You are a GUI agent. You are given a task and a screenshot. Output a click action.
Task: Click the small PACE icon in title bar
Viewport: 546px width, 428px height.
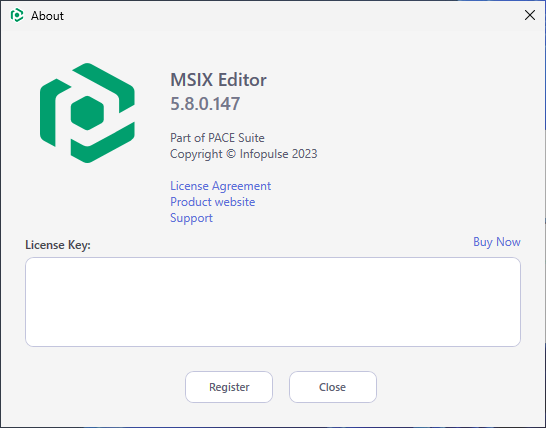coord(17,15)
